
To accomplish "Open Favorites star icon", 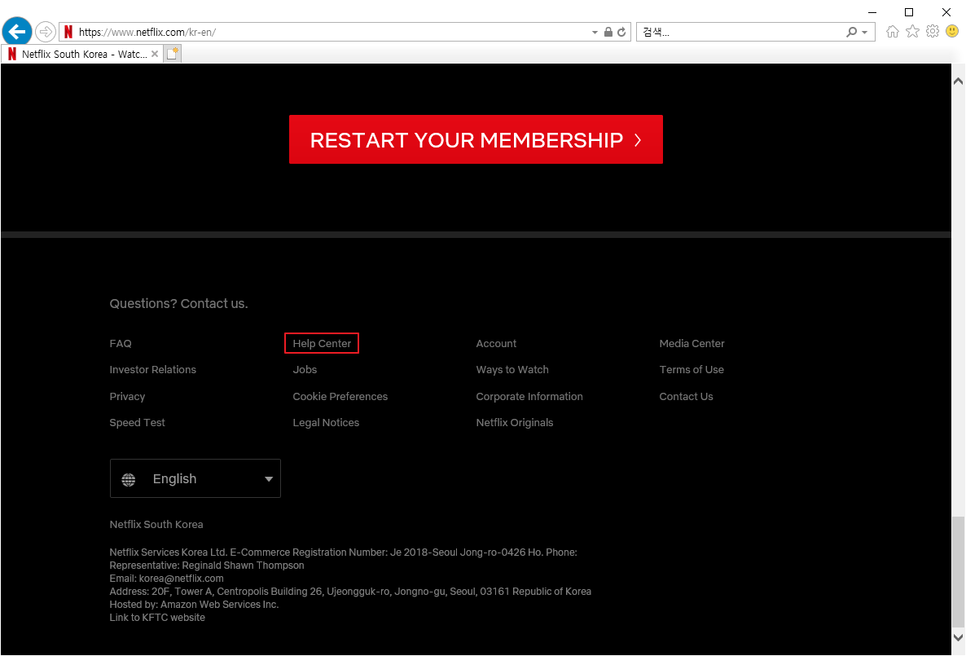I will tap(912, 31).
